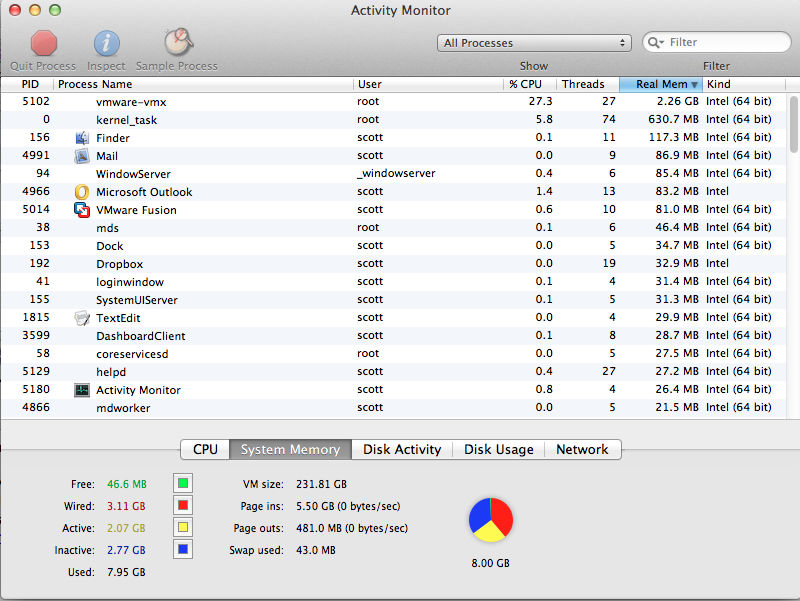Image resolution: width=800 pixels, height=601 pixels.
Task: Click the green Free memory color swatch
Action: (x=183, y=483)
